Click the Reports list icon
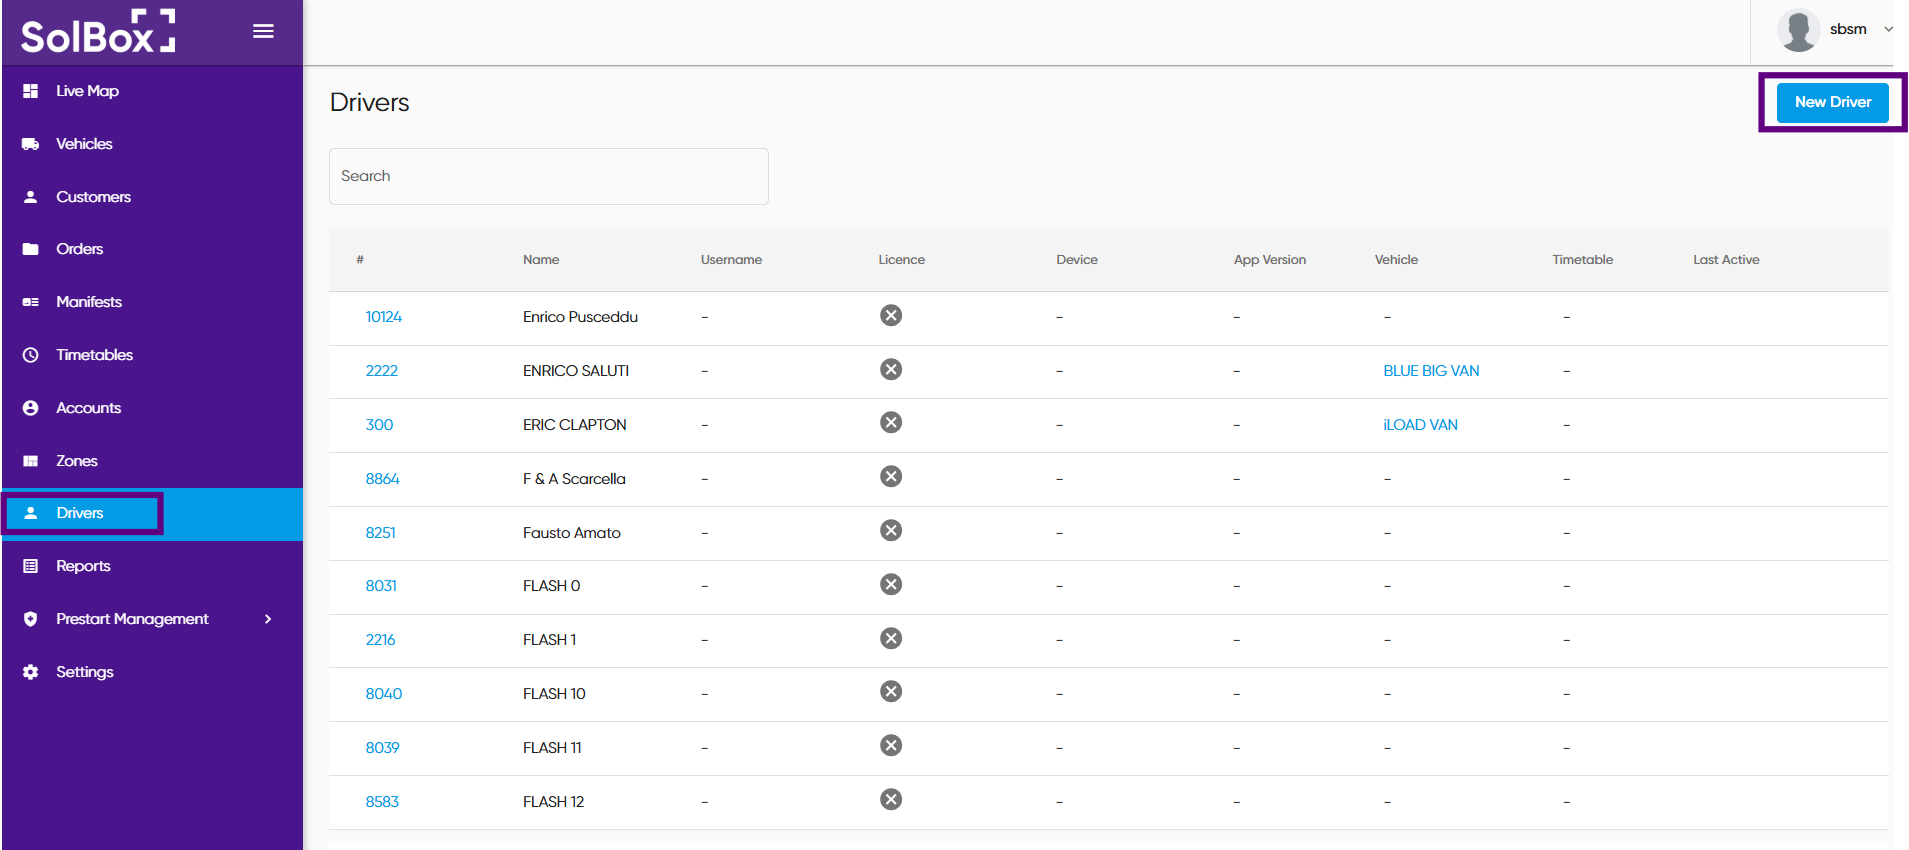 [31, 566]
